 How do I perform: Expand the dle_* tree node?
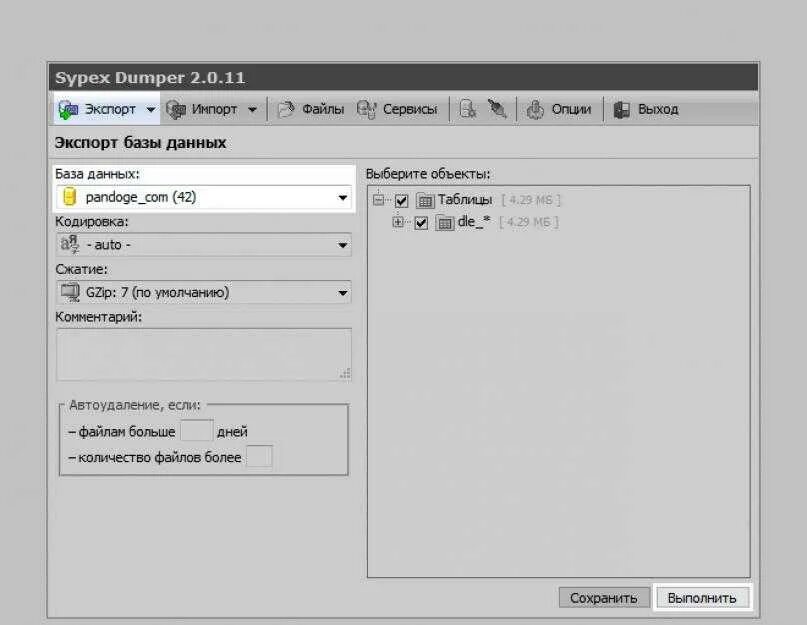click(398, 222)
